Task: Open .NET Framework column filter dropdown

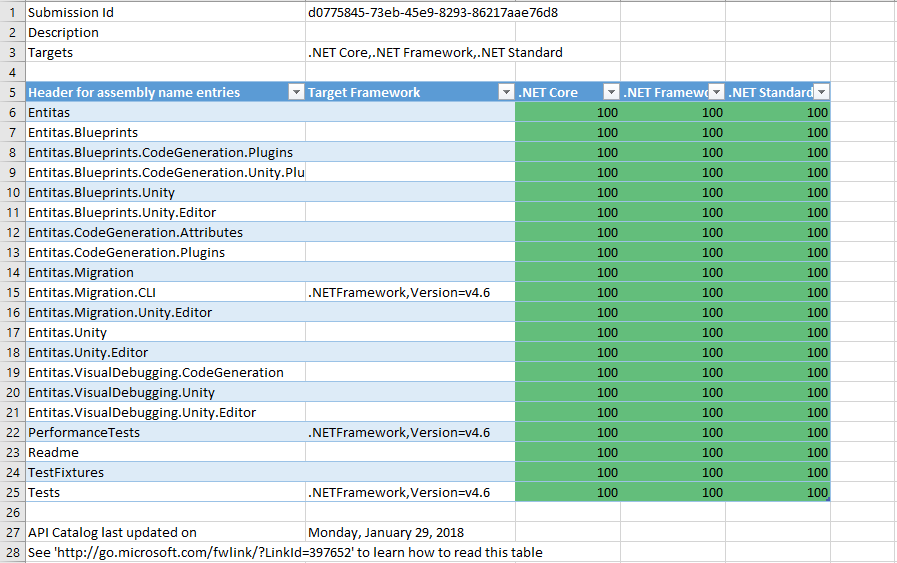Action: tap(716, 92)
